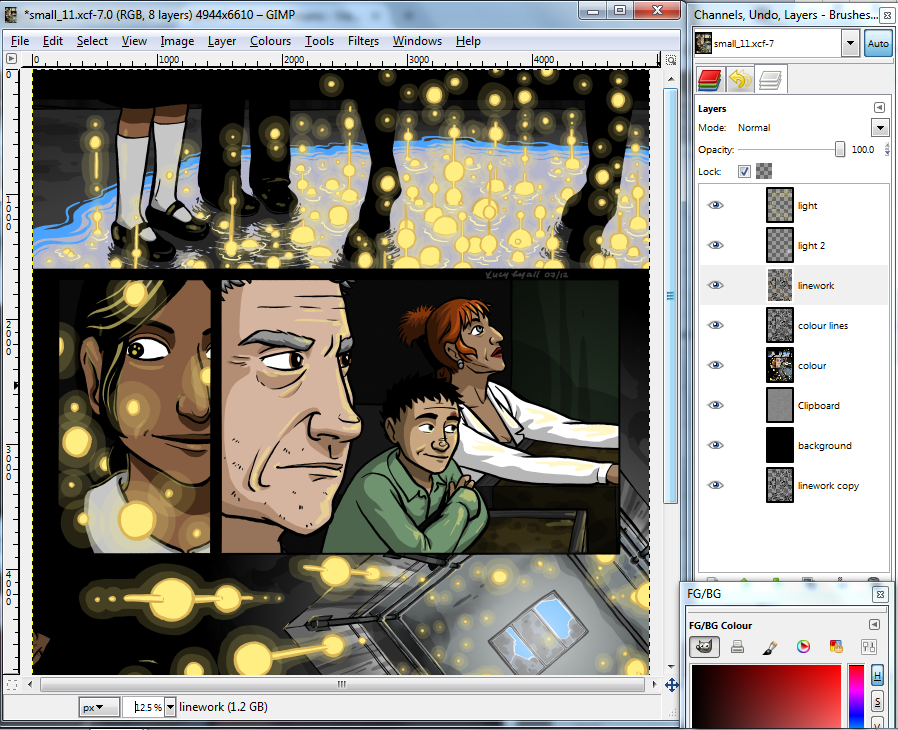
Task: Click the hue vertical colour strip
Action: pyautogui.click(x=856, y=696)
